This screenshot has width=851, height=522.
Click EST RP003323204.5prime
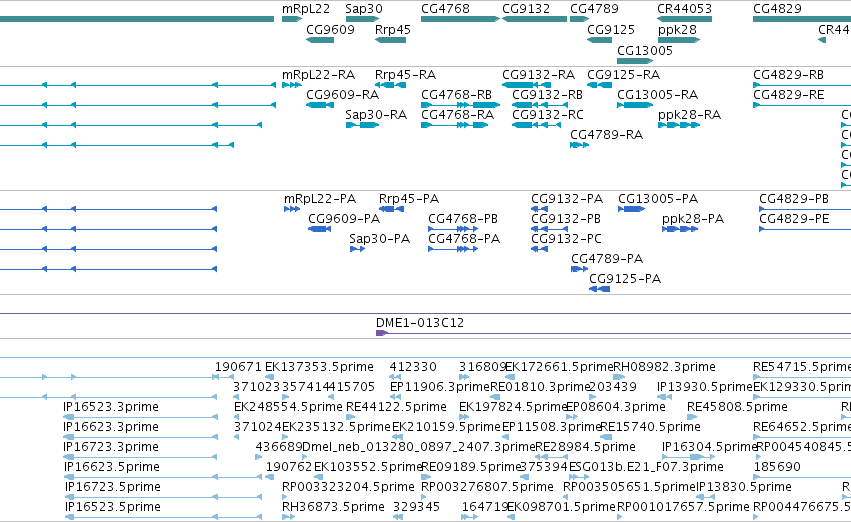tap(284, 498)
